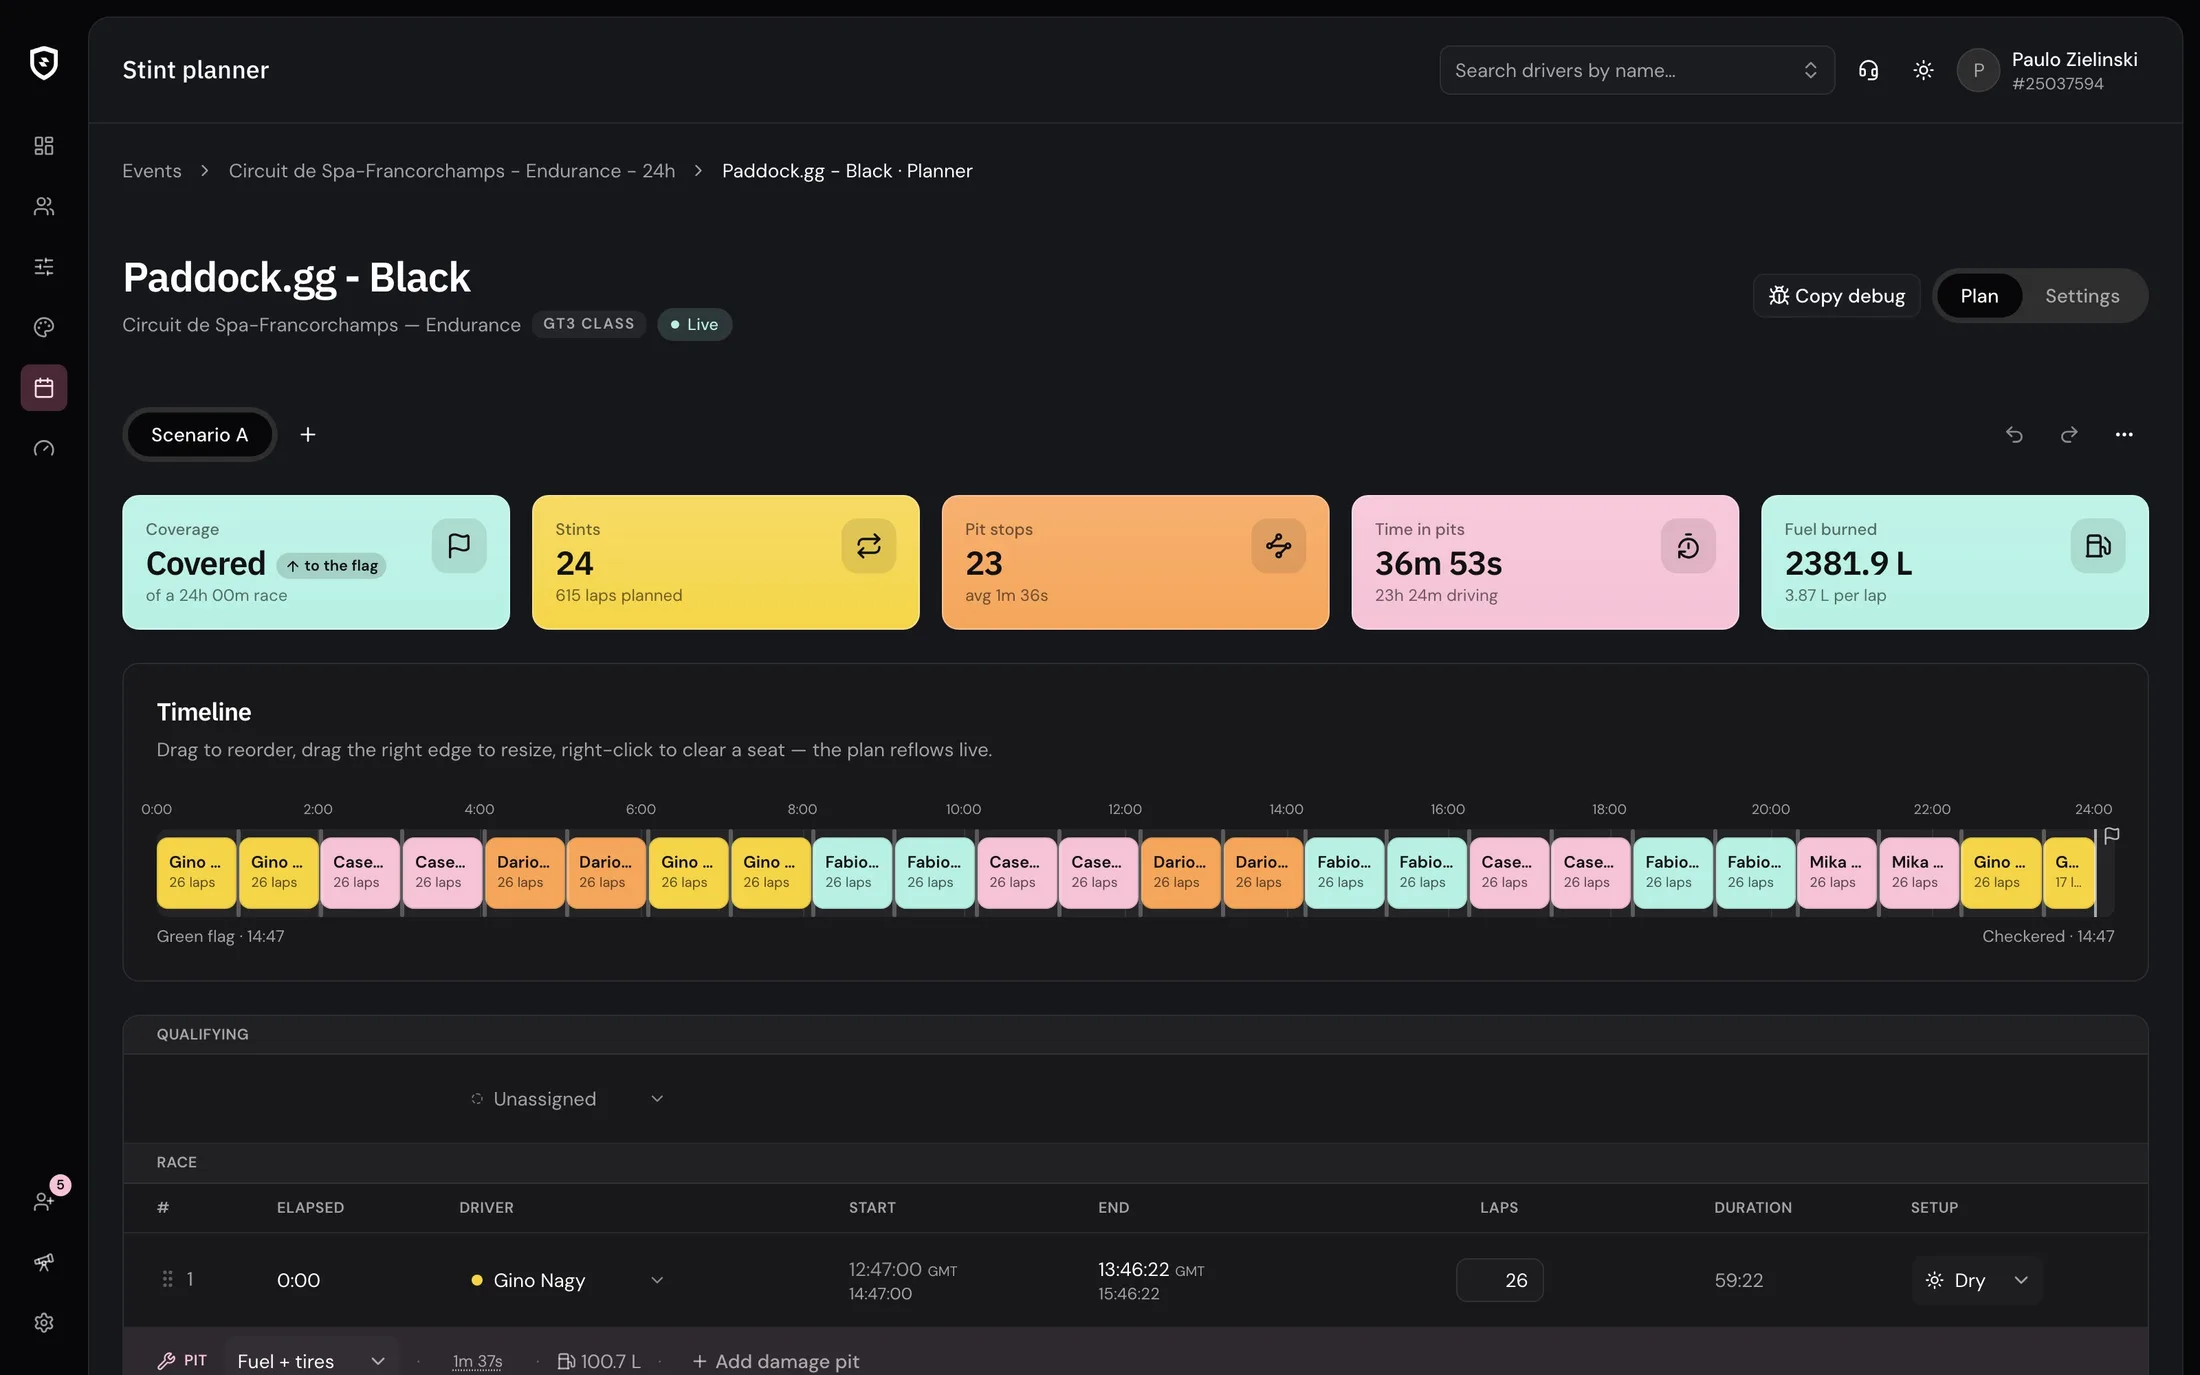The image size is (2200, 1375).
Task: Switch to the Plan view
Action: point(1979,296)
